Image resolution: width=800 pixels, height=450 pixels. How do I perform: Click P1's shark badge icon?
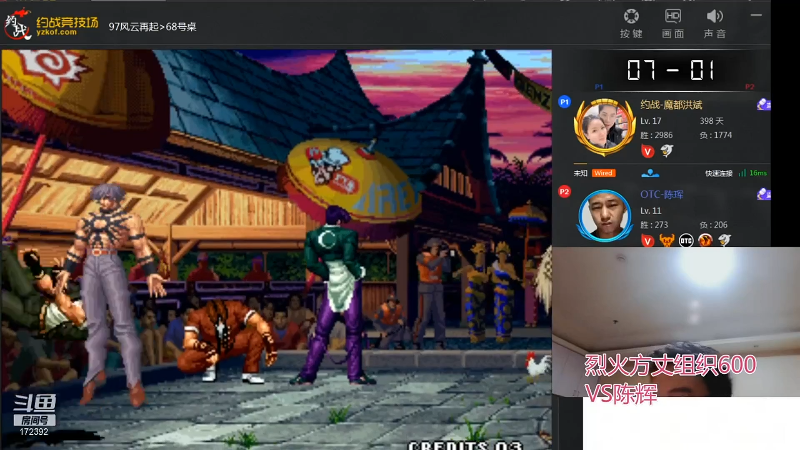(667, 151)
